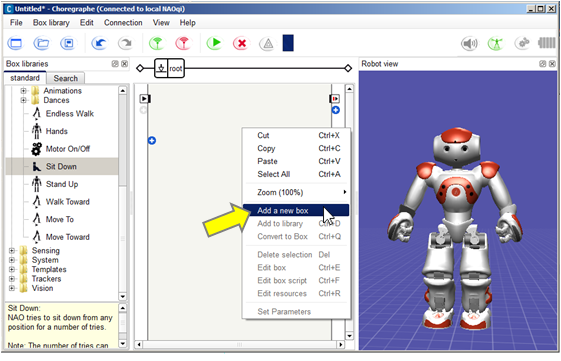Click the blue plus icon under the output port
This screenshot has width=561, height=361.
[x=336, y=110]
